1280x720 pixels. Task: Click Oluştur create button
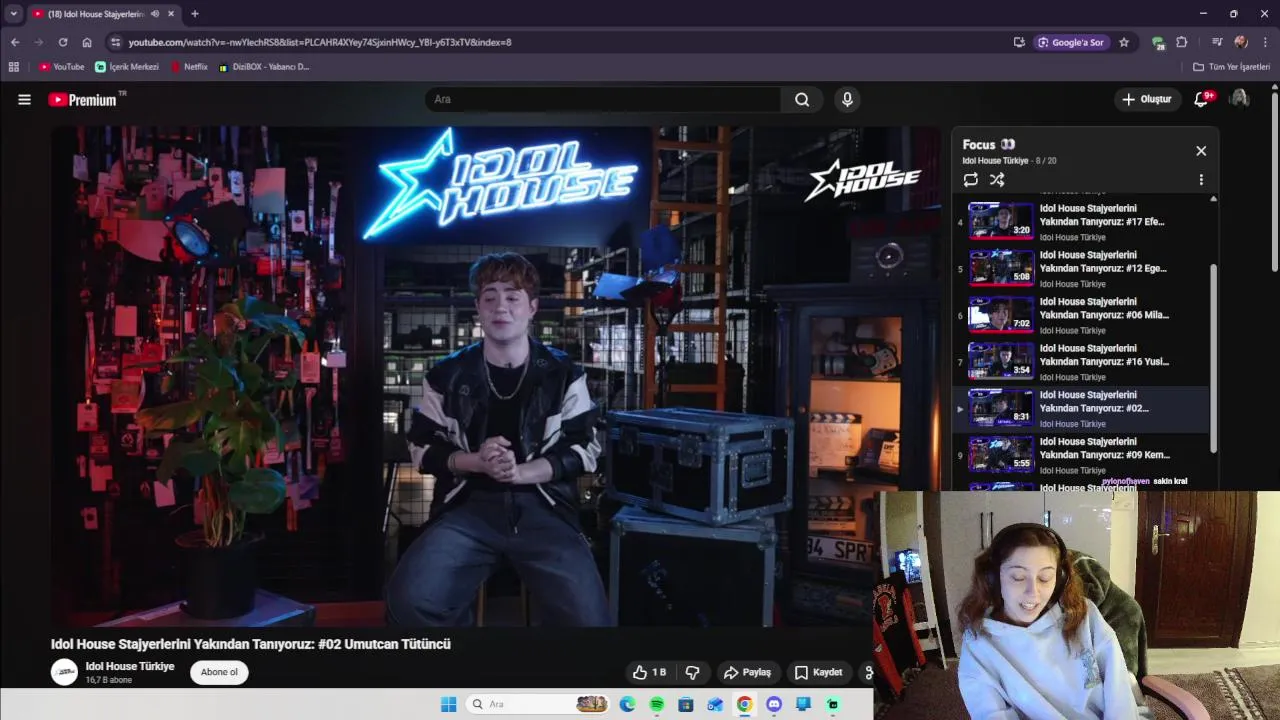point(1147,99)
